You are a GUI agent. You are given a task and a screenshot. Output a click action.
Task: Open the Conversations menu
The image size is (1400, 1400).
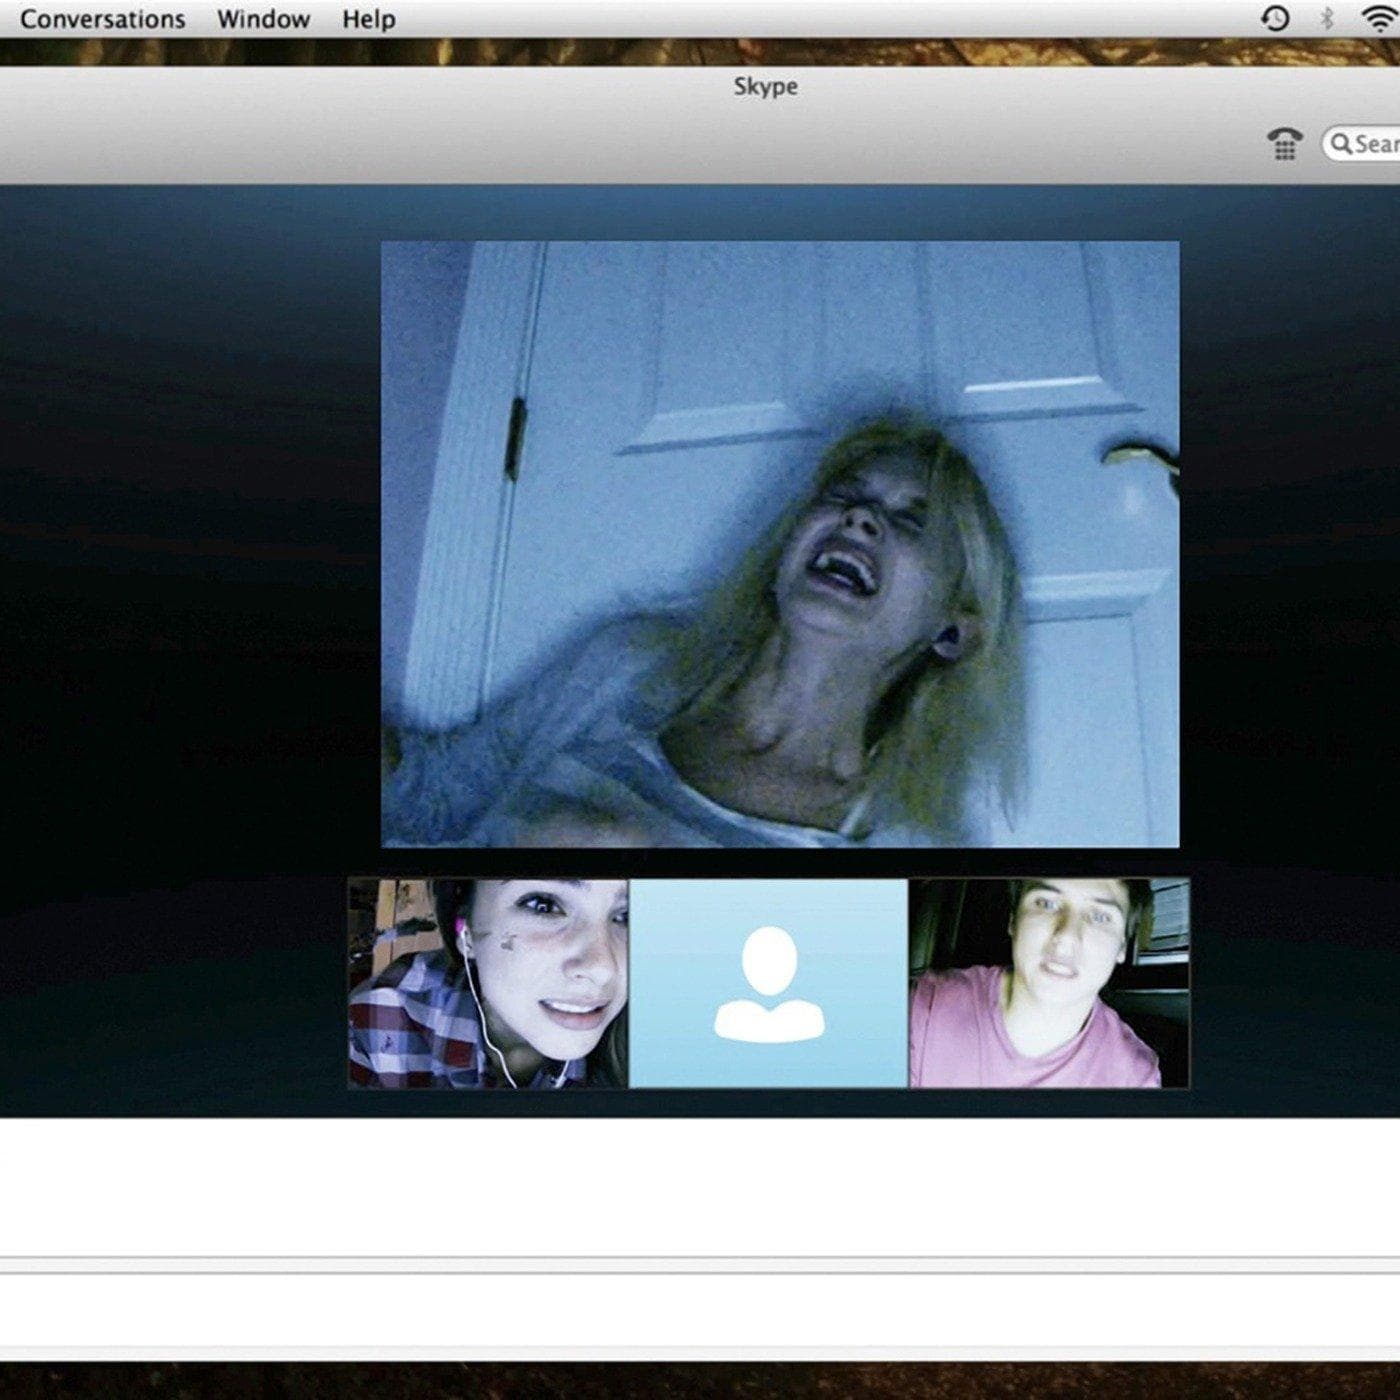(x=102, y=19)
